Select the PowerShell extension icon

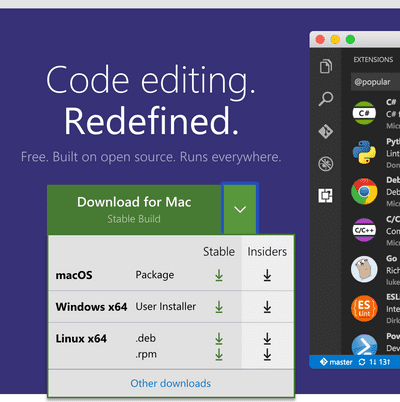coord(364,345)
